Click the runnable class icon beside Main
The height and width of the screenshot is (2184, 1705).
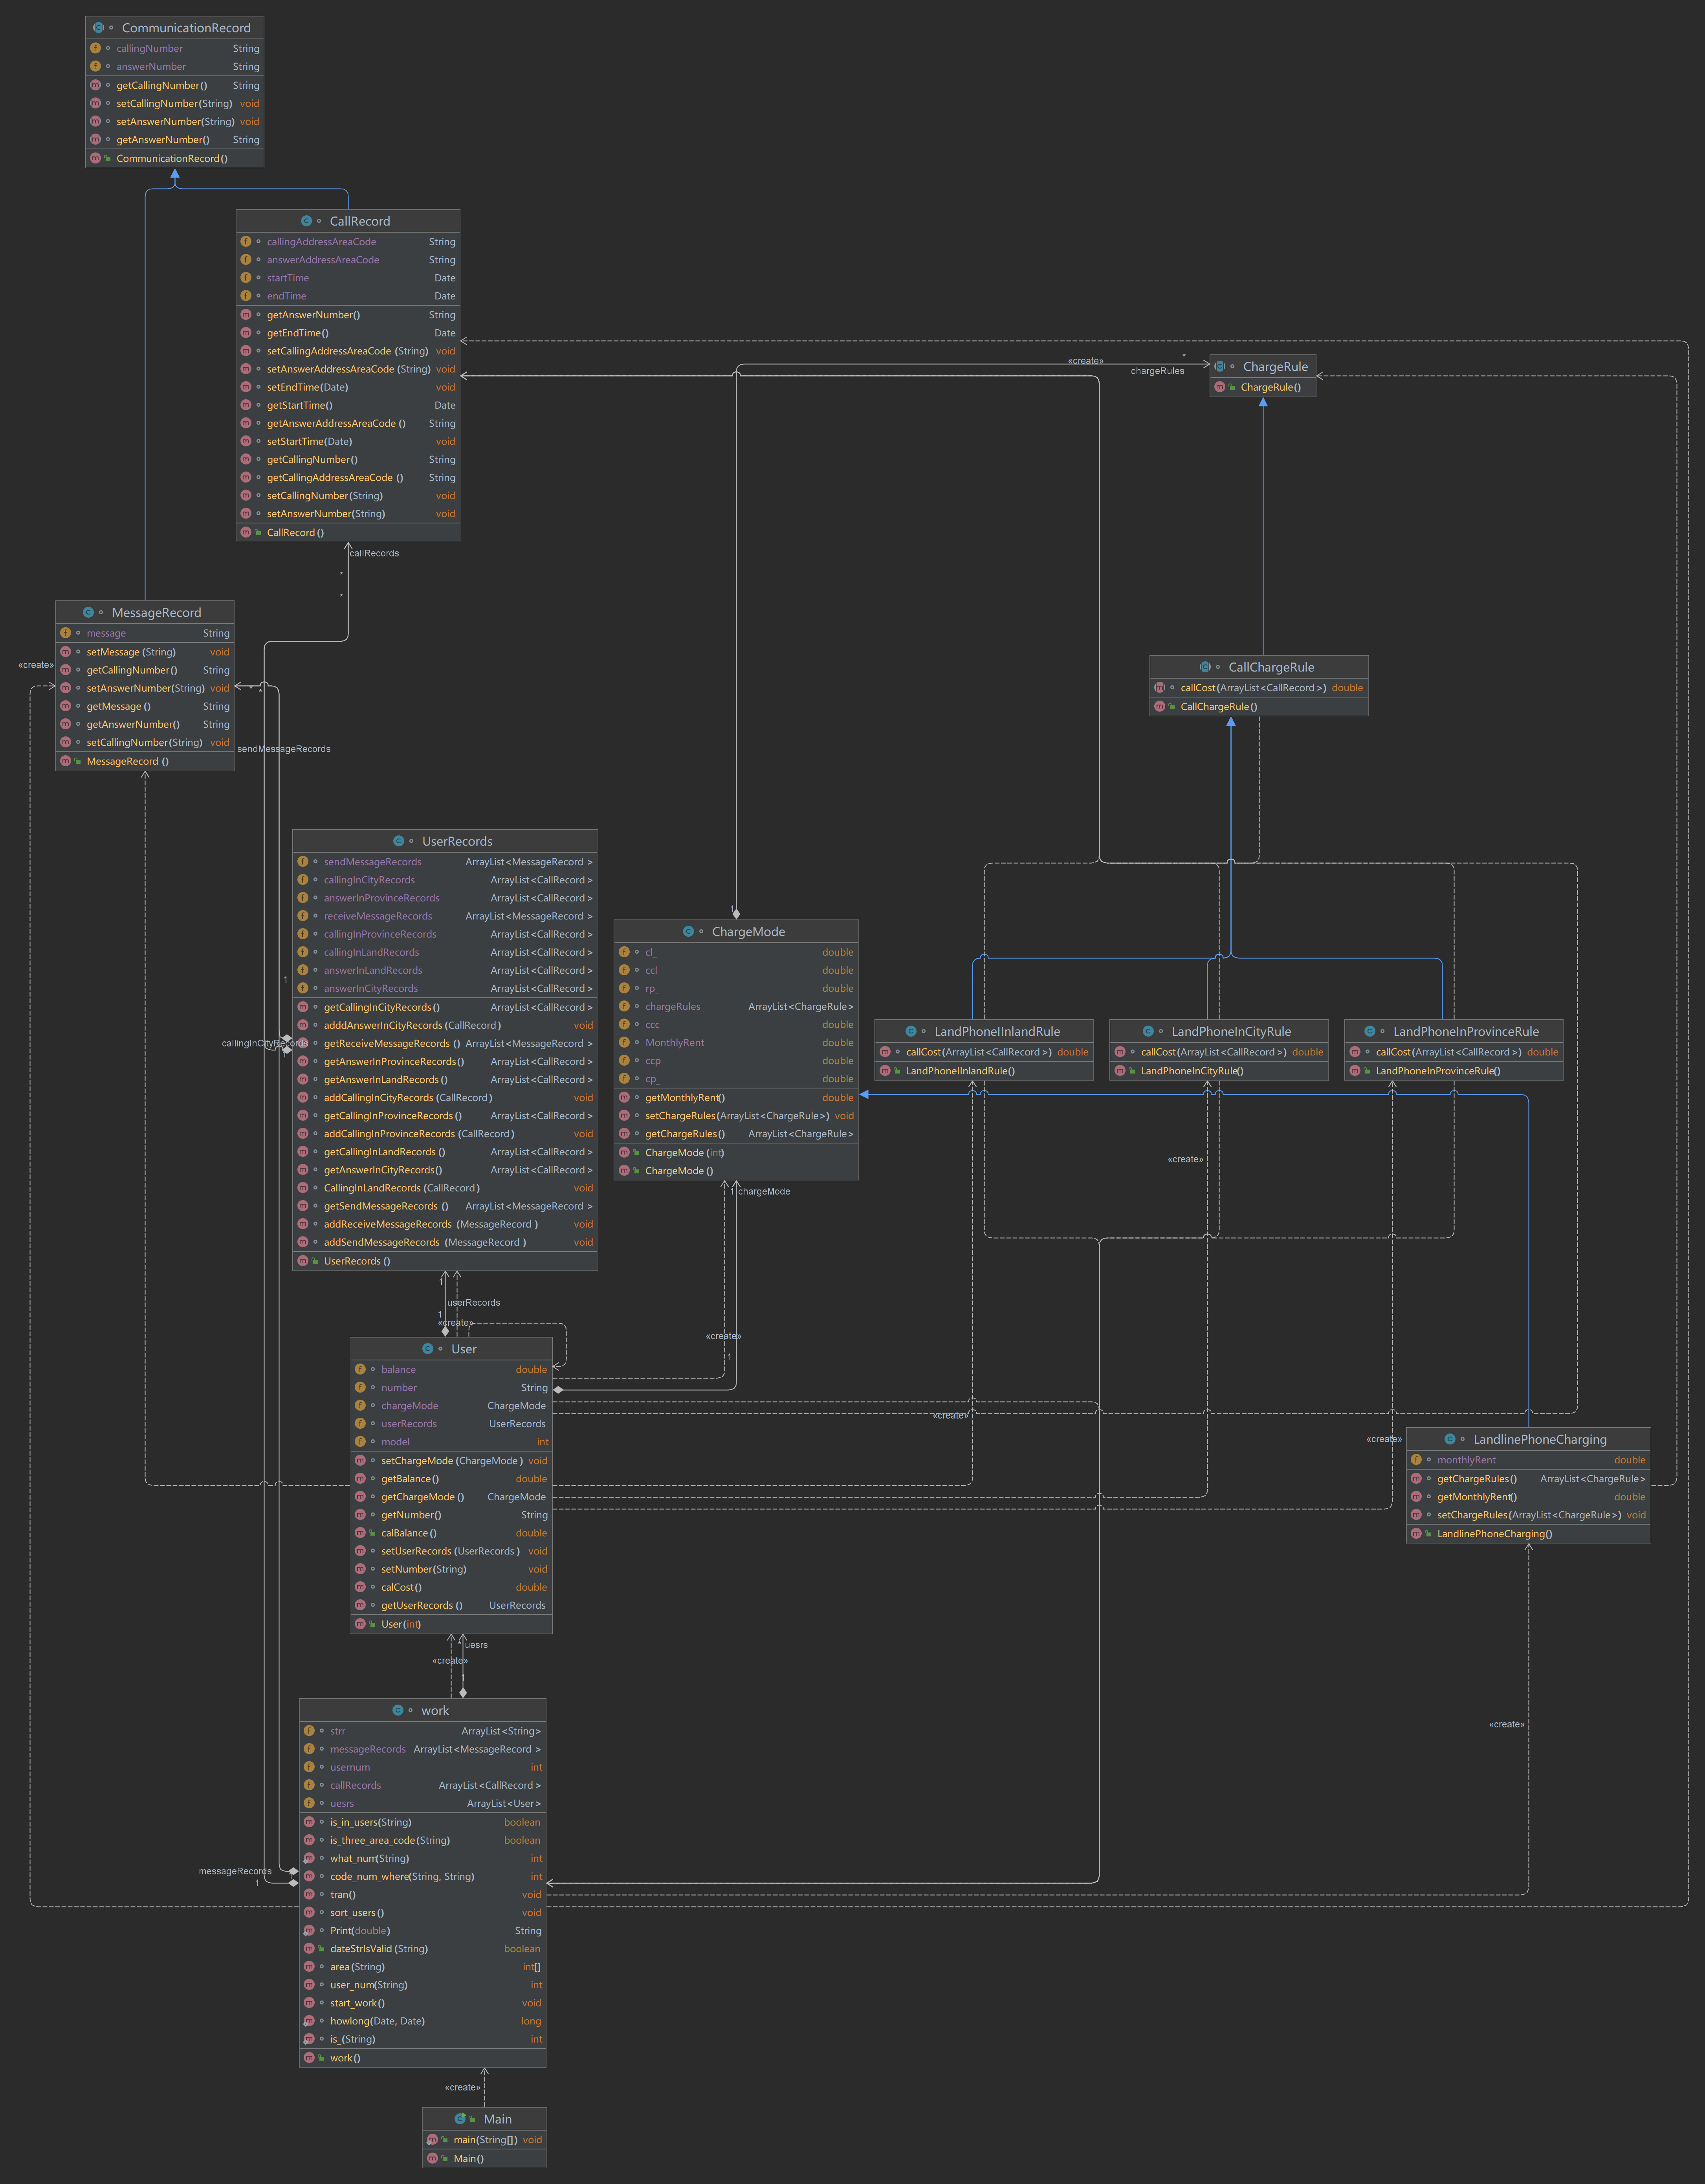pyautogui.click(x=460, y=2119)
